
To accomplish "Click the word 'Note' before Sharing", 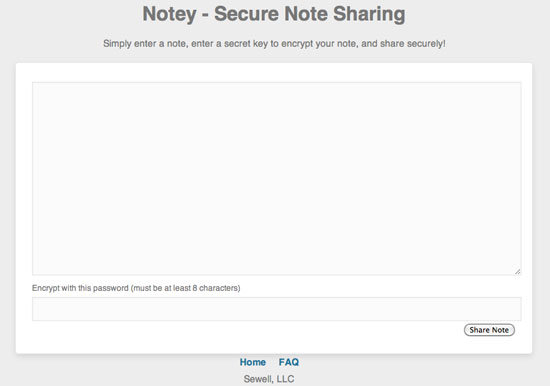I will [306, 14].
